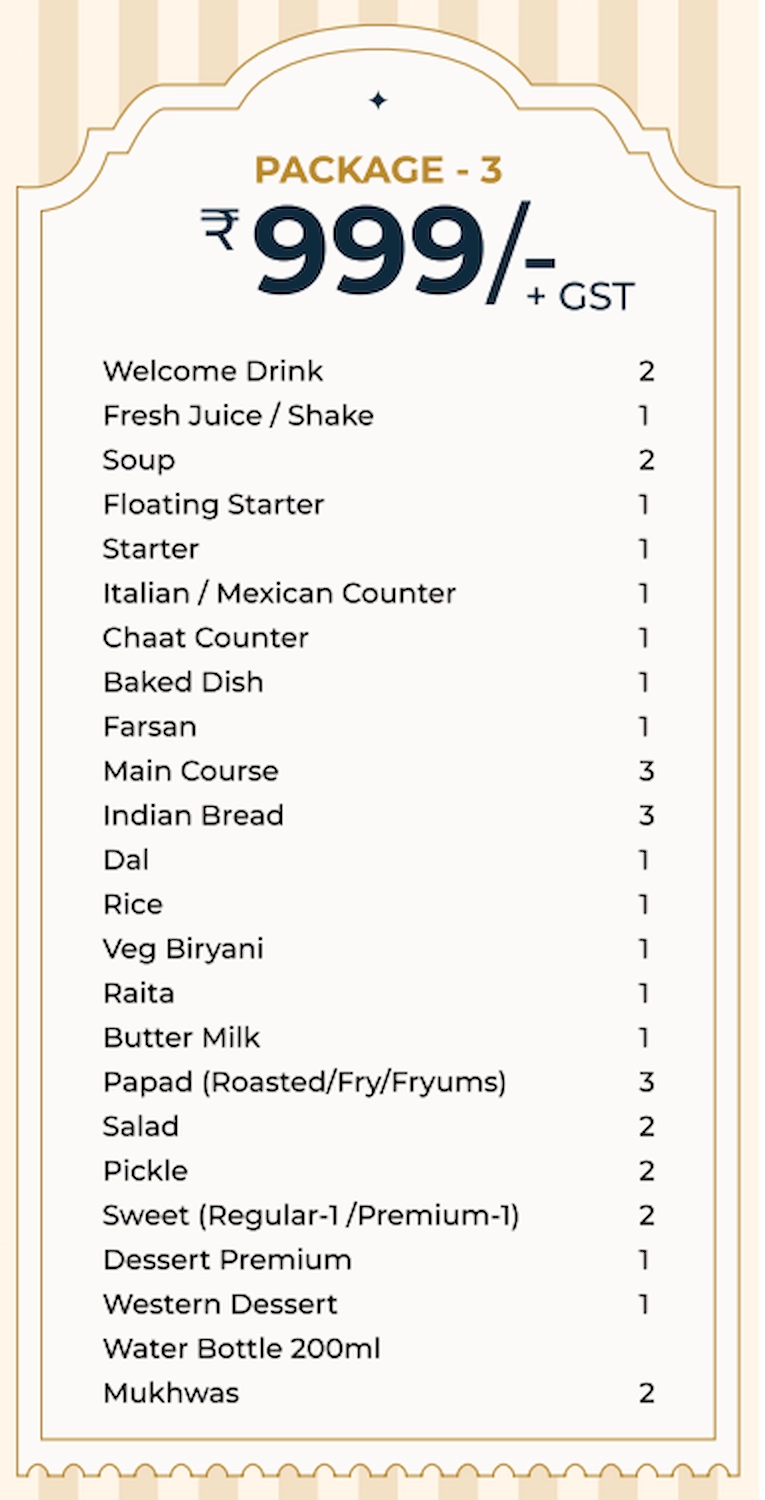Click the Fresh Juice / Shake row

tap(378, 415)
